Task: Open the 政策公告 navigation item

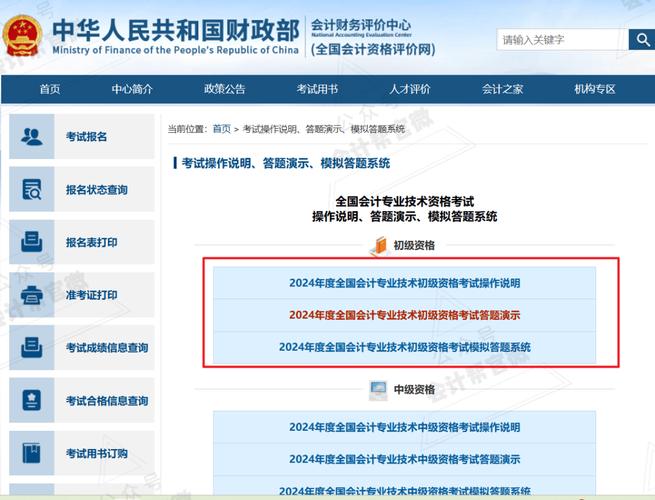Action: [224, 89]
